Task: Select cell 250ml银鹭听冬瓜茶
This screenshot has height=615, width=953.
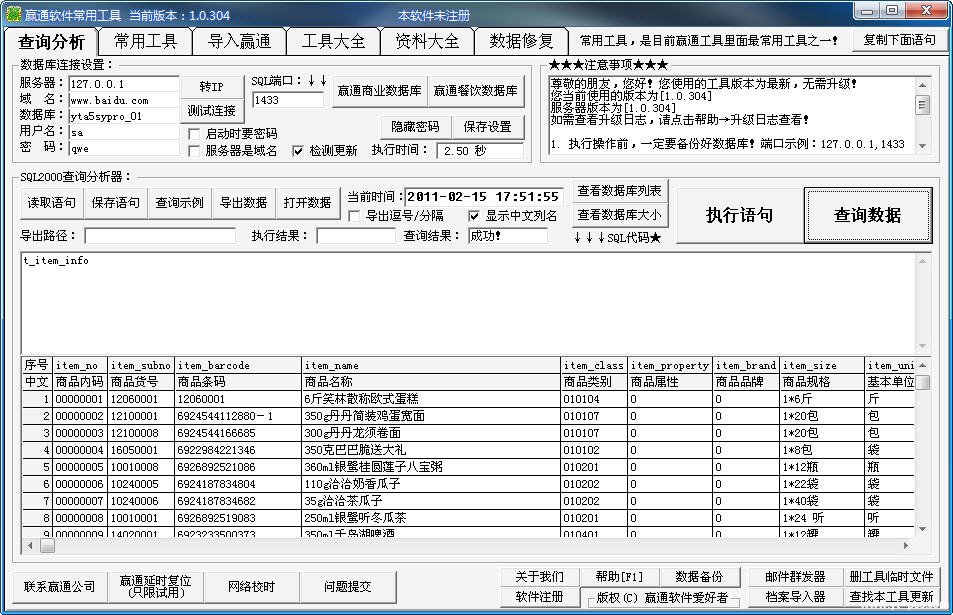Action: point(431,518)
